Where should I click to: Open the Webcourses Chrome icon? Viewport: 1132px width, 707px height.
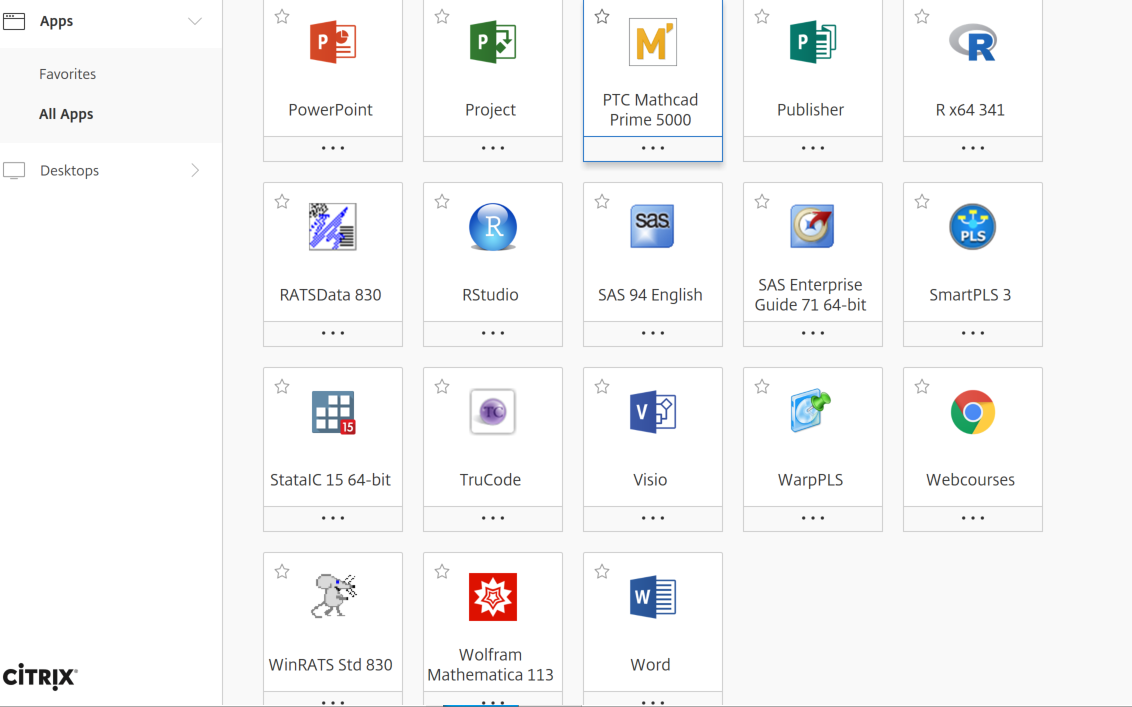[972, 412]
